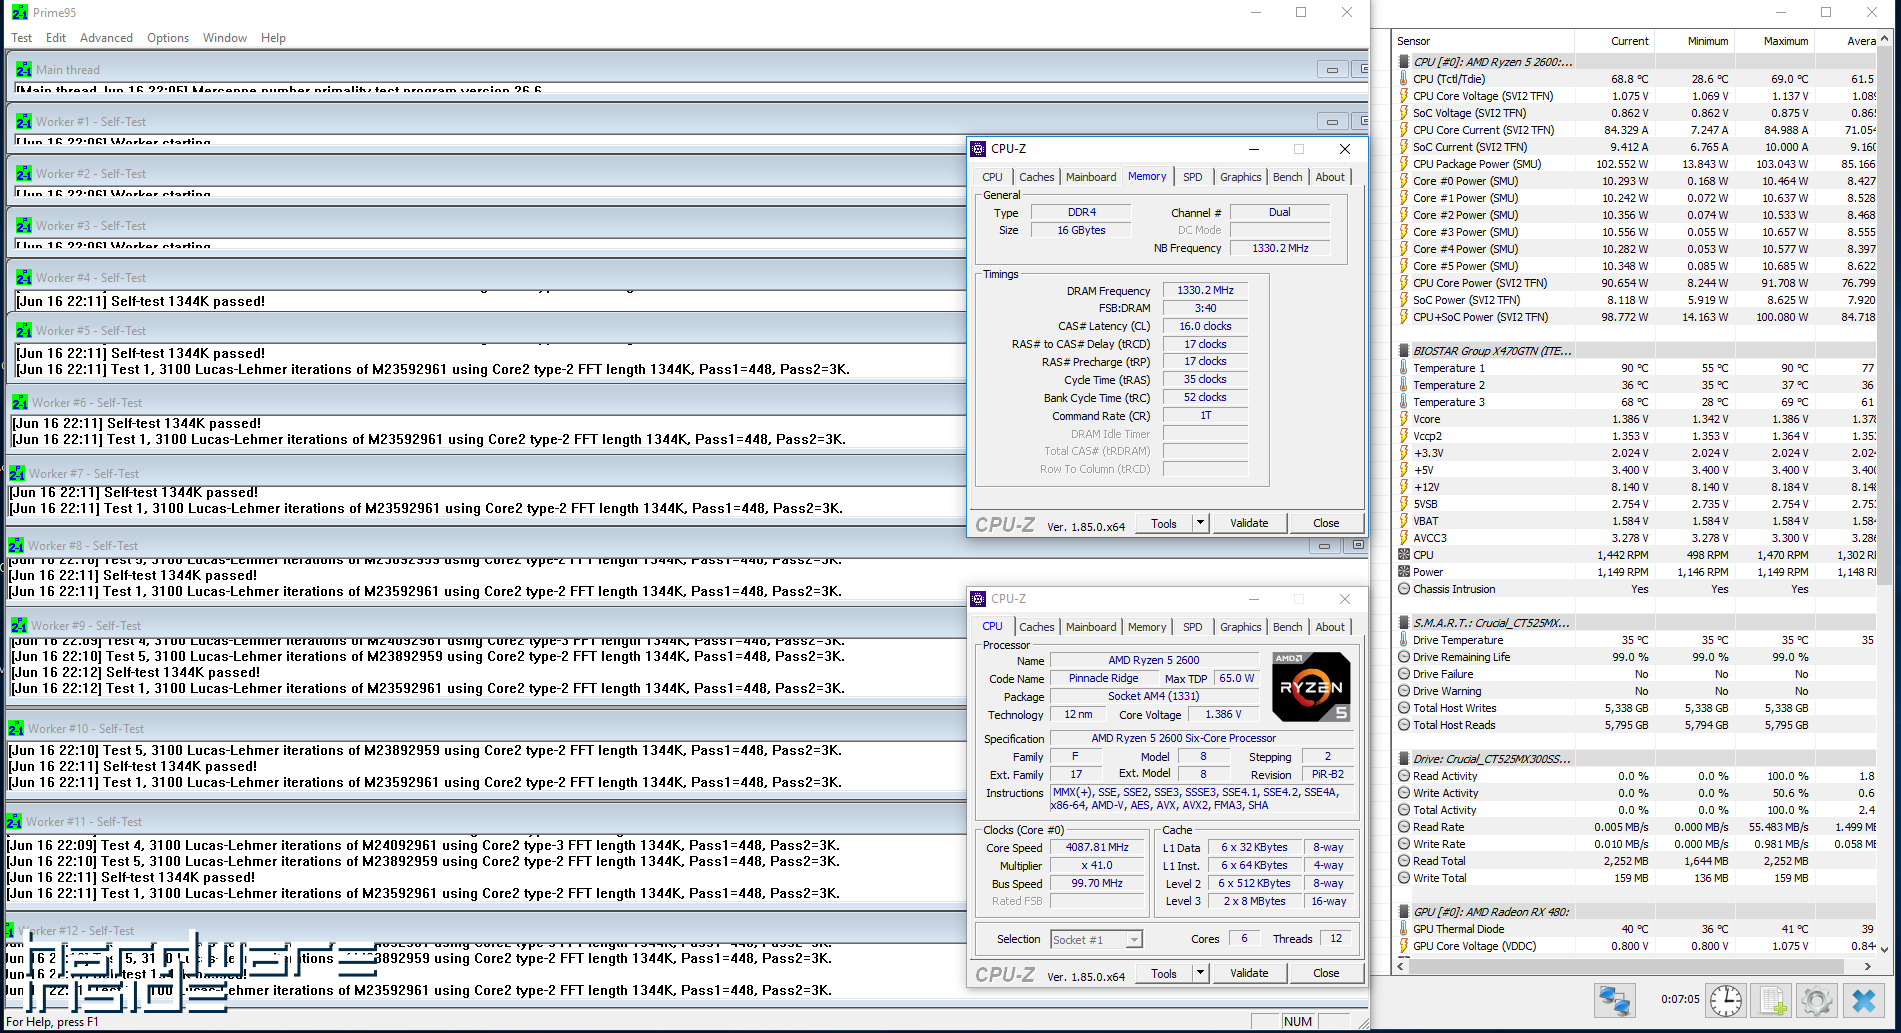Click the Worker #1 Self-Test window icon
The image size is (1901, 1033).
pos(24,121)
